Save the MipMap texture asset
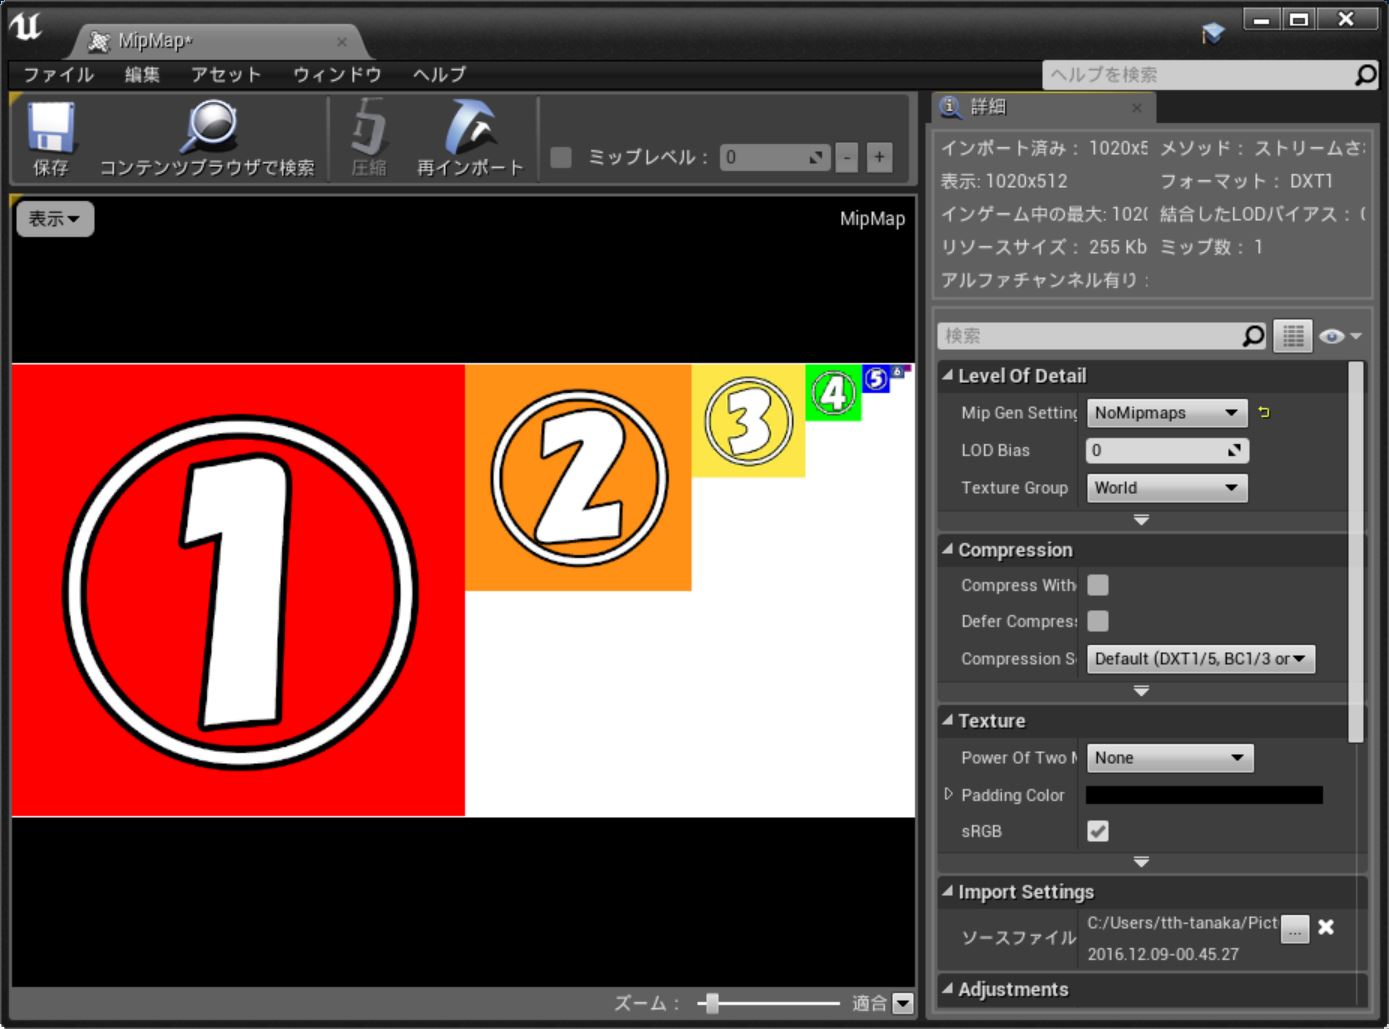Screen dimensions: 1389x1029 coord(50,138)
